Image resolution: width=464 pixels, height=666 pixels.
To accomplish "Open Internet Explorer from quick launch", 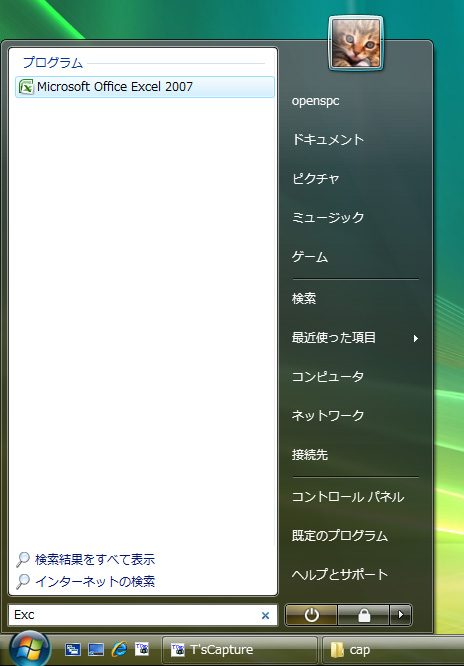I will 119,649.
